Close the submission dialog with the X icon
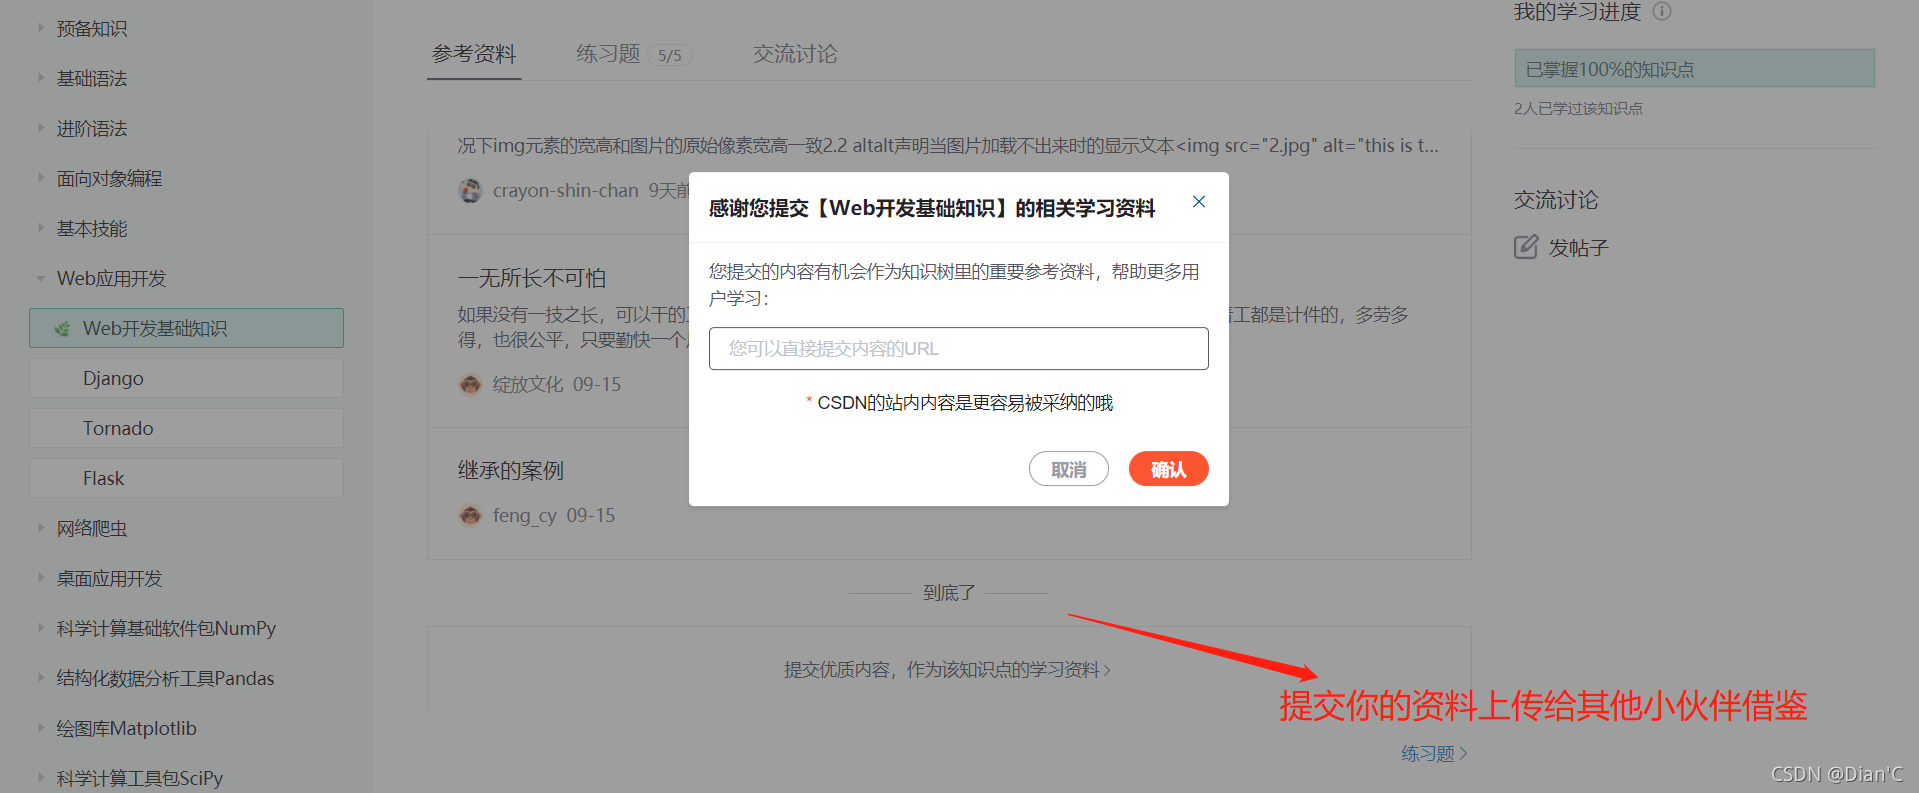This screenshot has width=1919, height=793. click(1198, 201)
